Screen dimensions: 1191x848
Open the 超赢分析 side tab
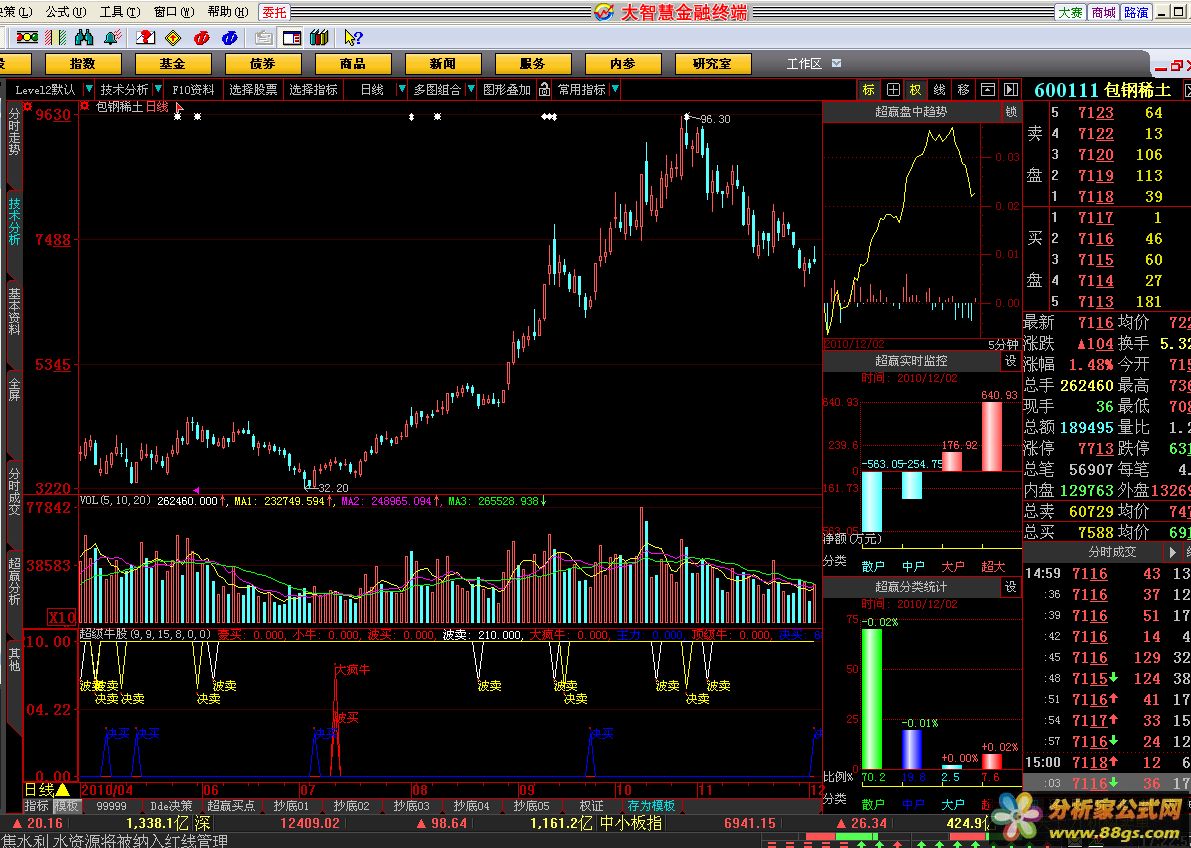coord(14,581)
